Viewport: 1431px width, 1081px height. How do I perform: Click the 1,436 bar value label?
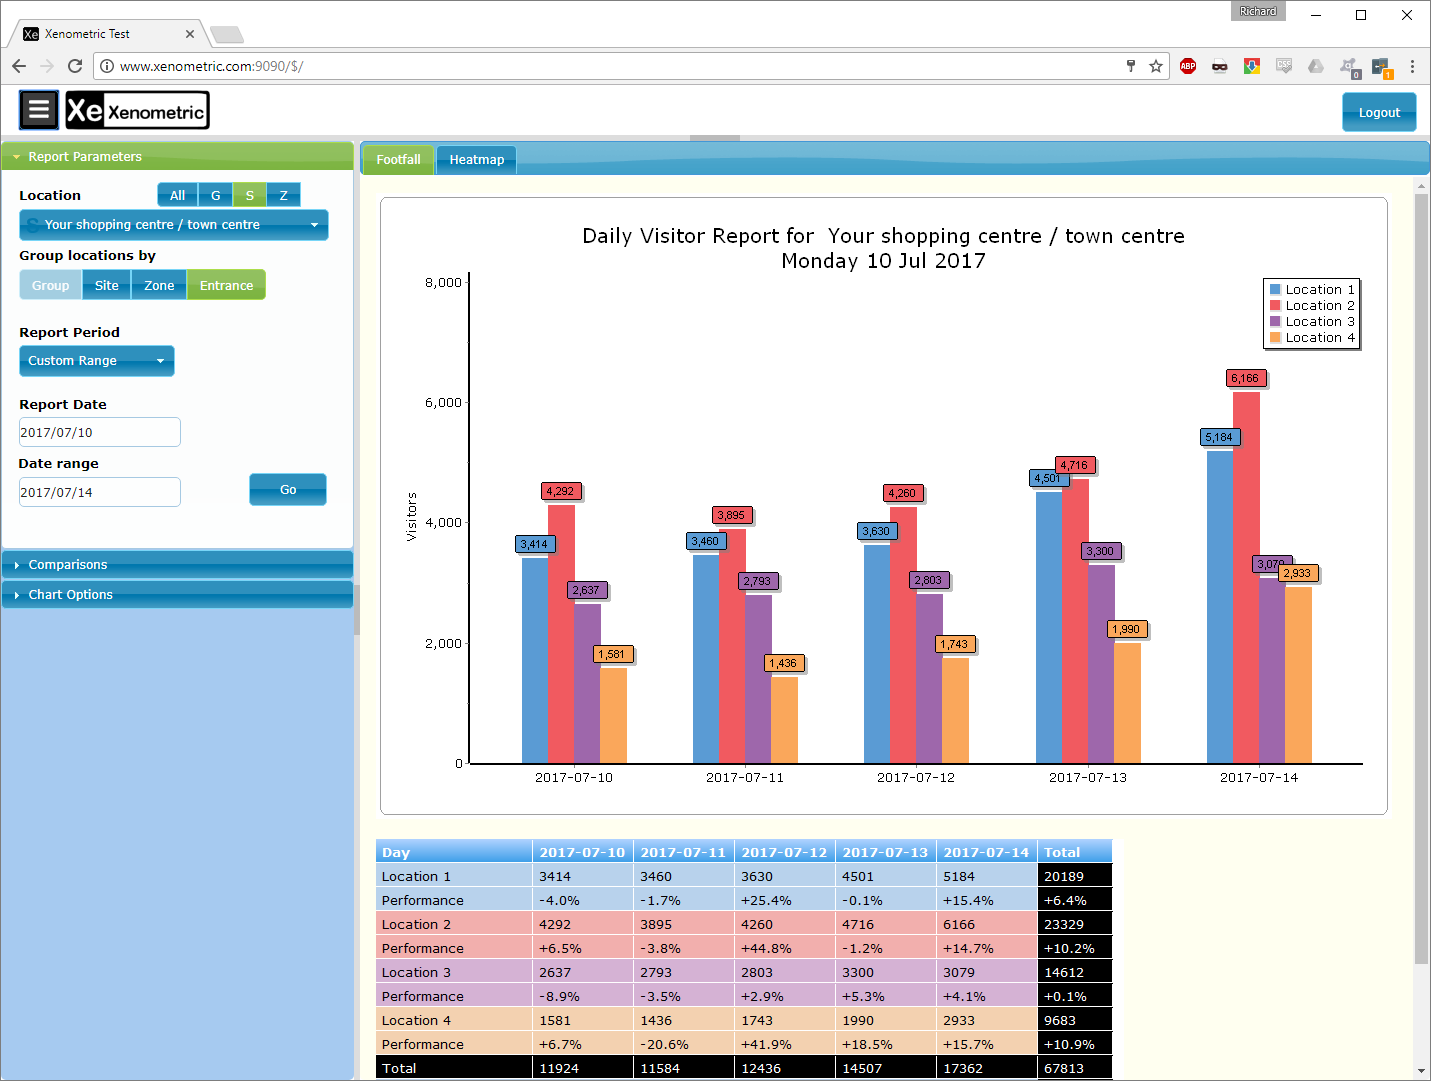point(783,663)
